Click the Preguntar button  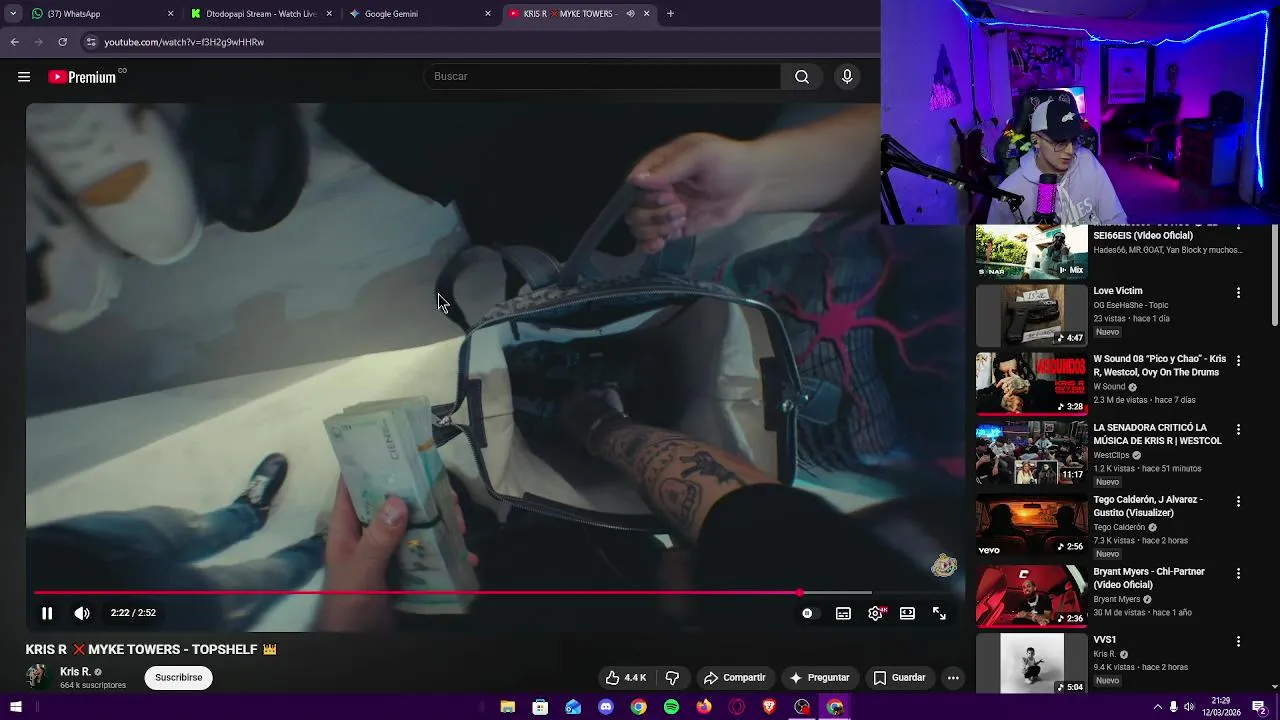pyautogui.click(x=819, y=677)
